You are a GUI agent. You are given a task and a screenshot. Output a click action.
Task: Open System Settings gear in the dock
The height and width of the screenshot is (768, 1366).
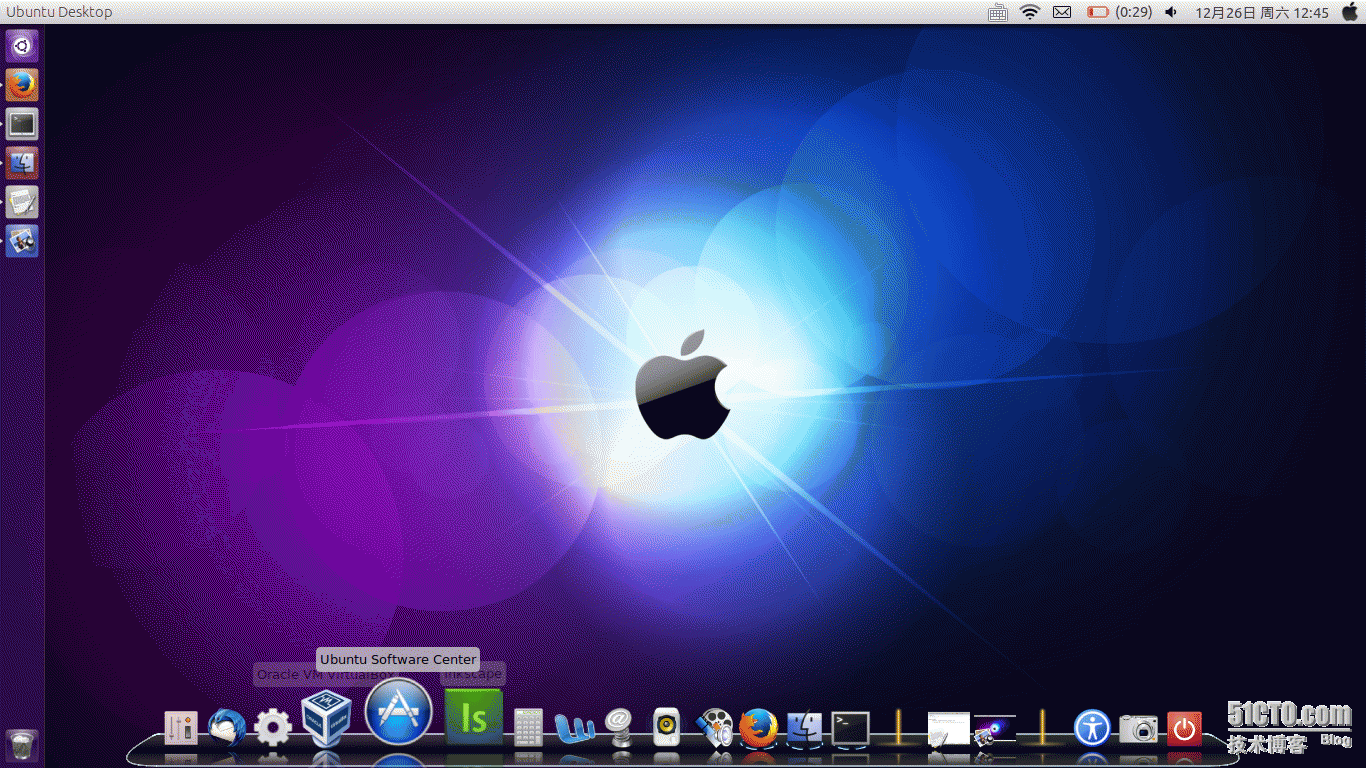pyautogui.click(x=273, y=727)
